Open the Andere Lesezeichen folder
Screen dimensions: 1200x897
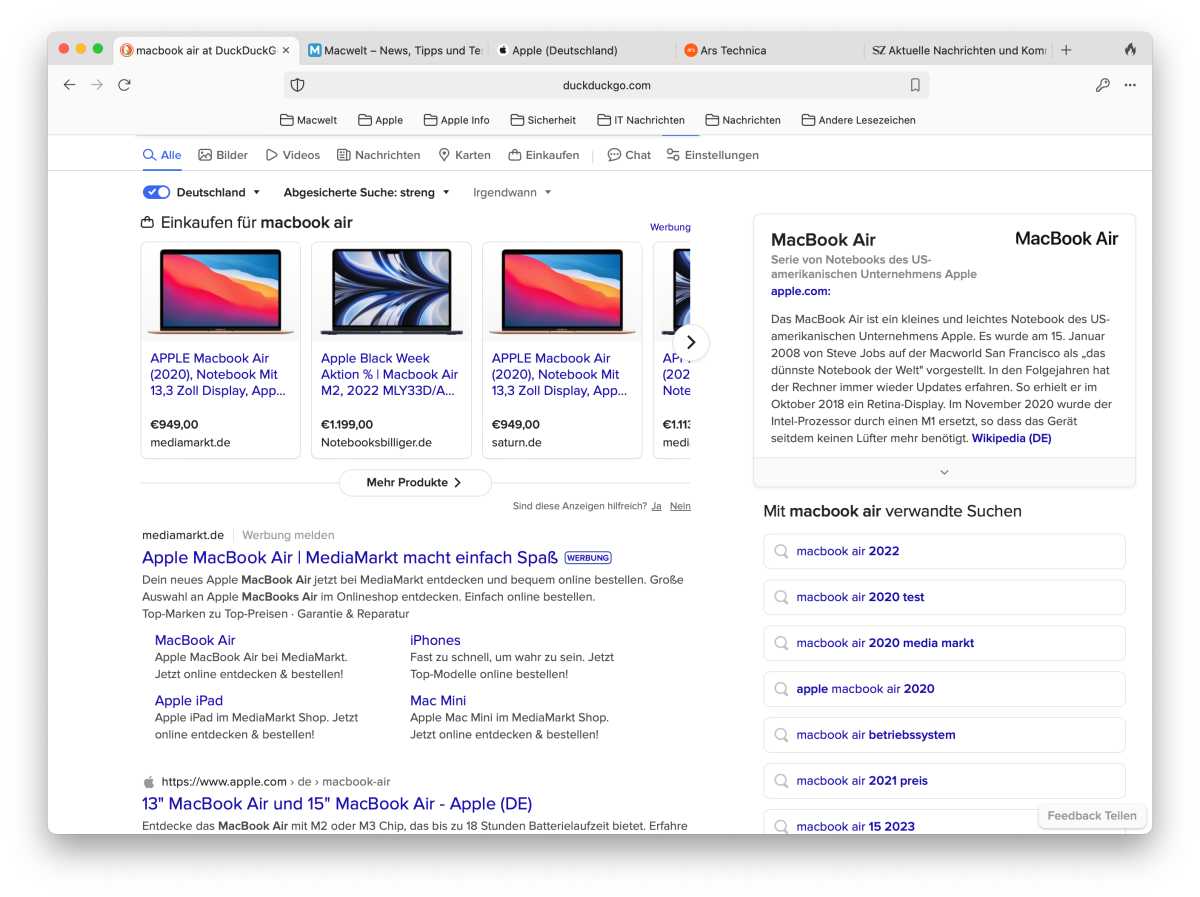pos(858,120)
